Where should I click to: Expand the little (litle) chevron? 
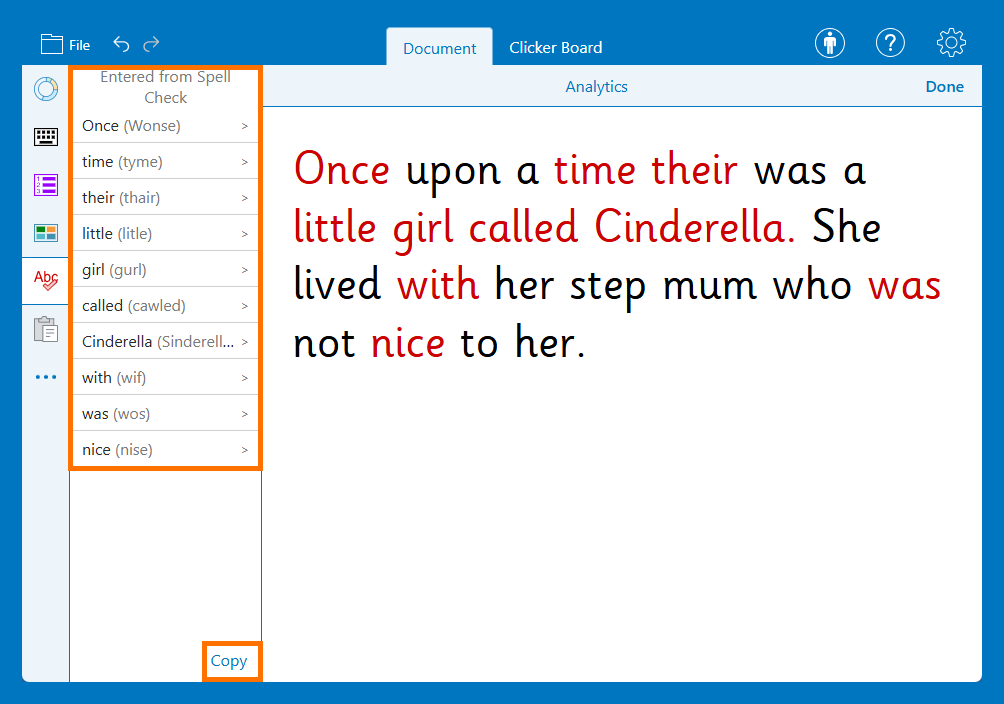245,234
